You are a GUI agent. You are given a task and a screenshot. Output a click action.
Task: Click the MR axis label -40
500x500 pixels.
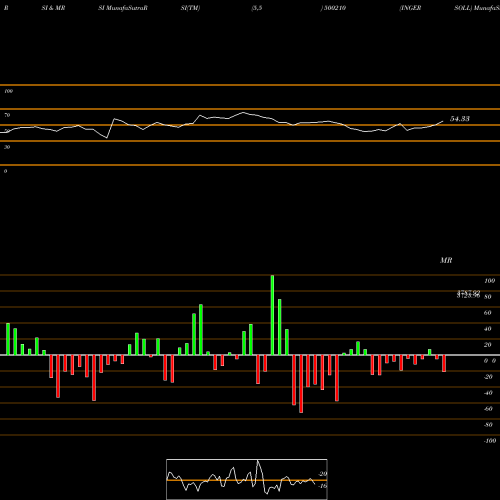[x=488, y=393]
